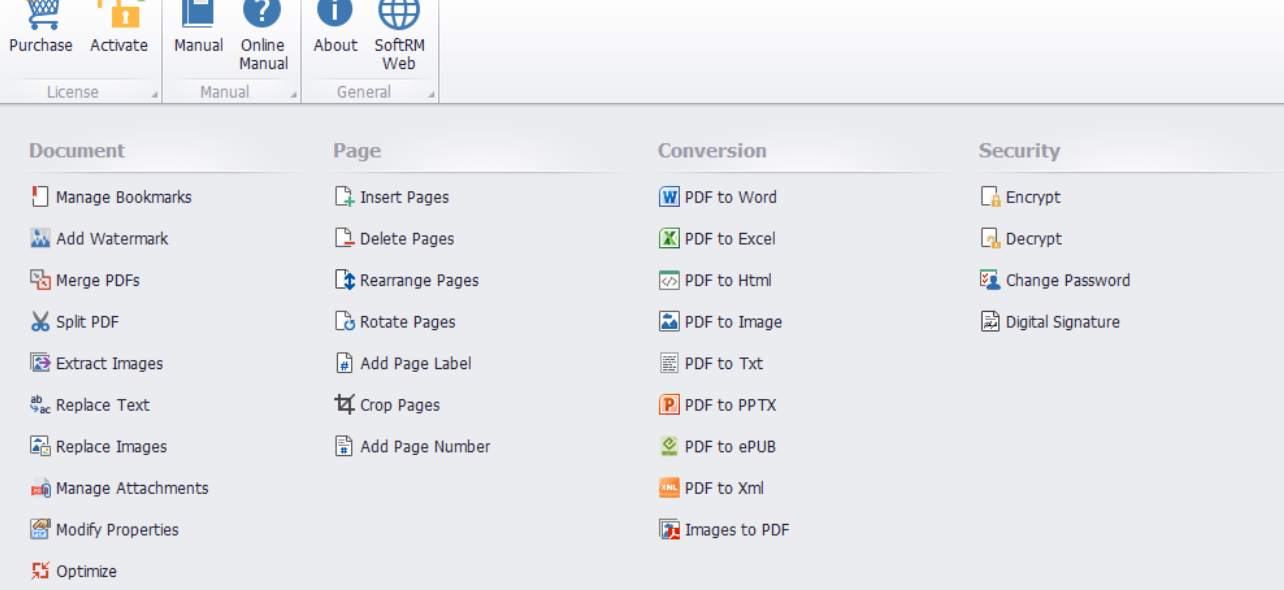Click the Replace Text icon
Screen dimensions: 1284x590
click(x=40, y=405)
